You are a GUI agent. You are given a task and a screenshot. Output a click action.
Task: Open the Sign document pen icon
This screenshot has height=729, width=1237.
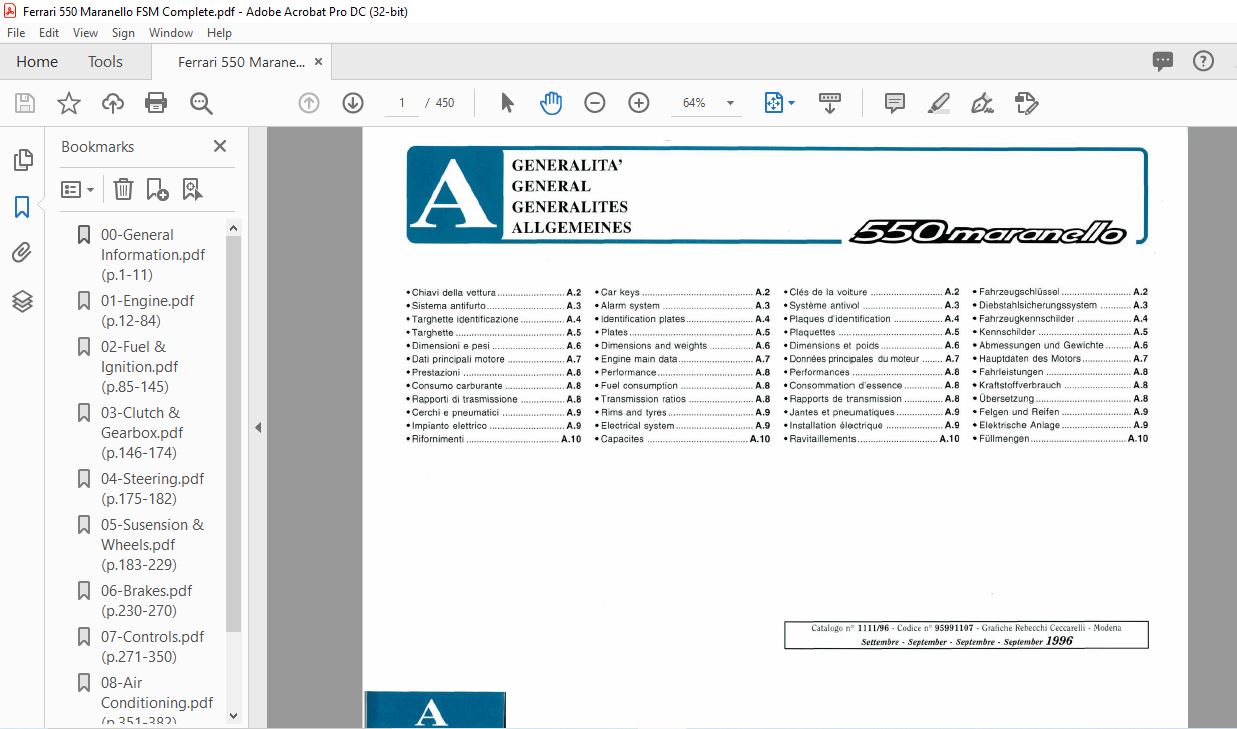(x=983, y=103)
